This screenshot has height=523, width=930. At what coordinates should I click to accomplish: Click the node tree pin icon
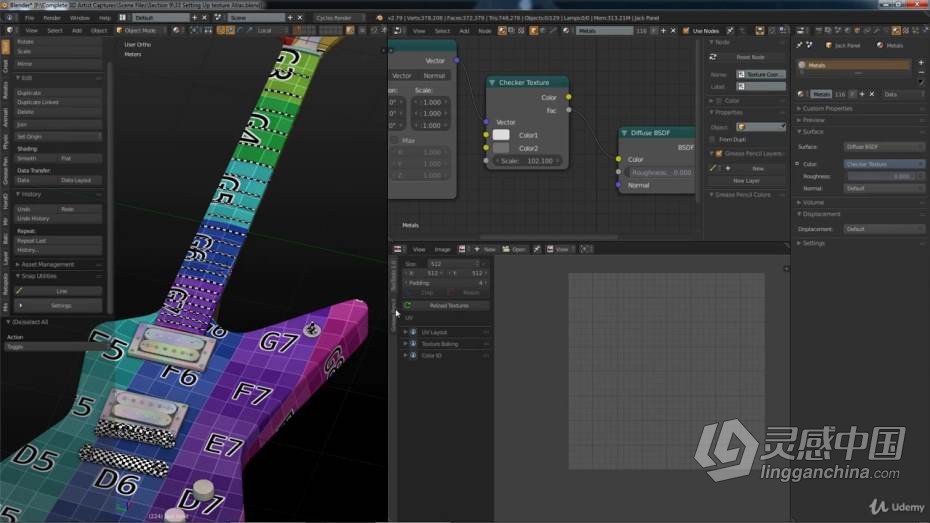[731, 31]
